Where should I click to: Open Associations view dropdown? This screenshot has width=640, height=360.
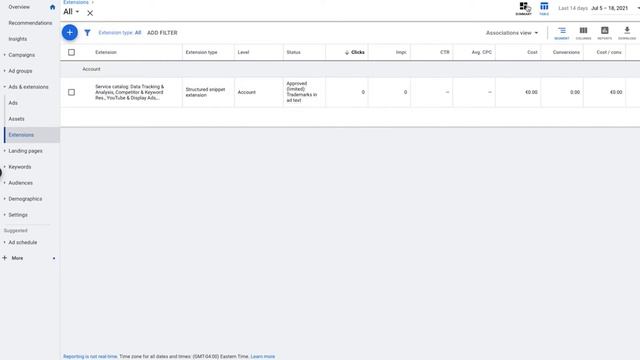coord(512,33)
